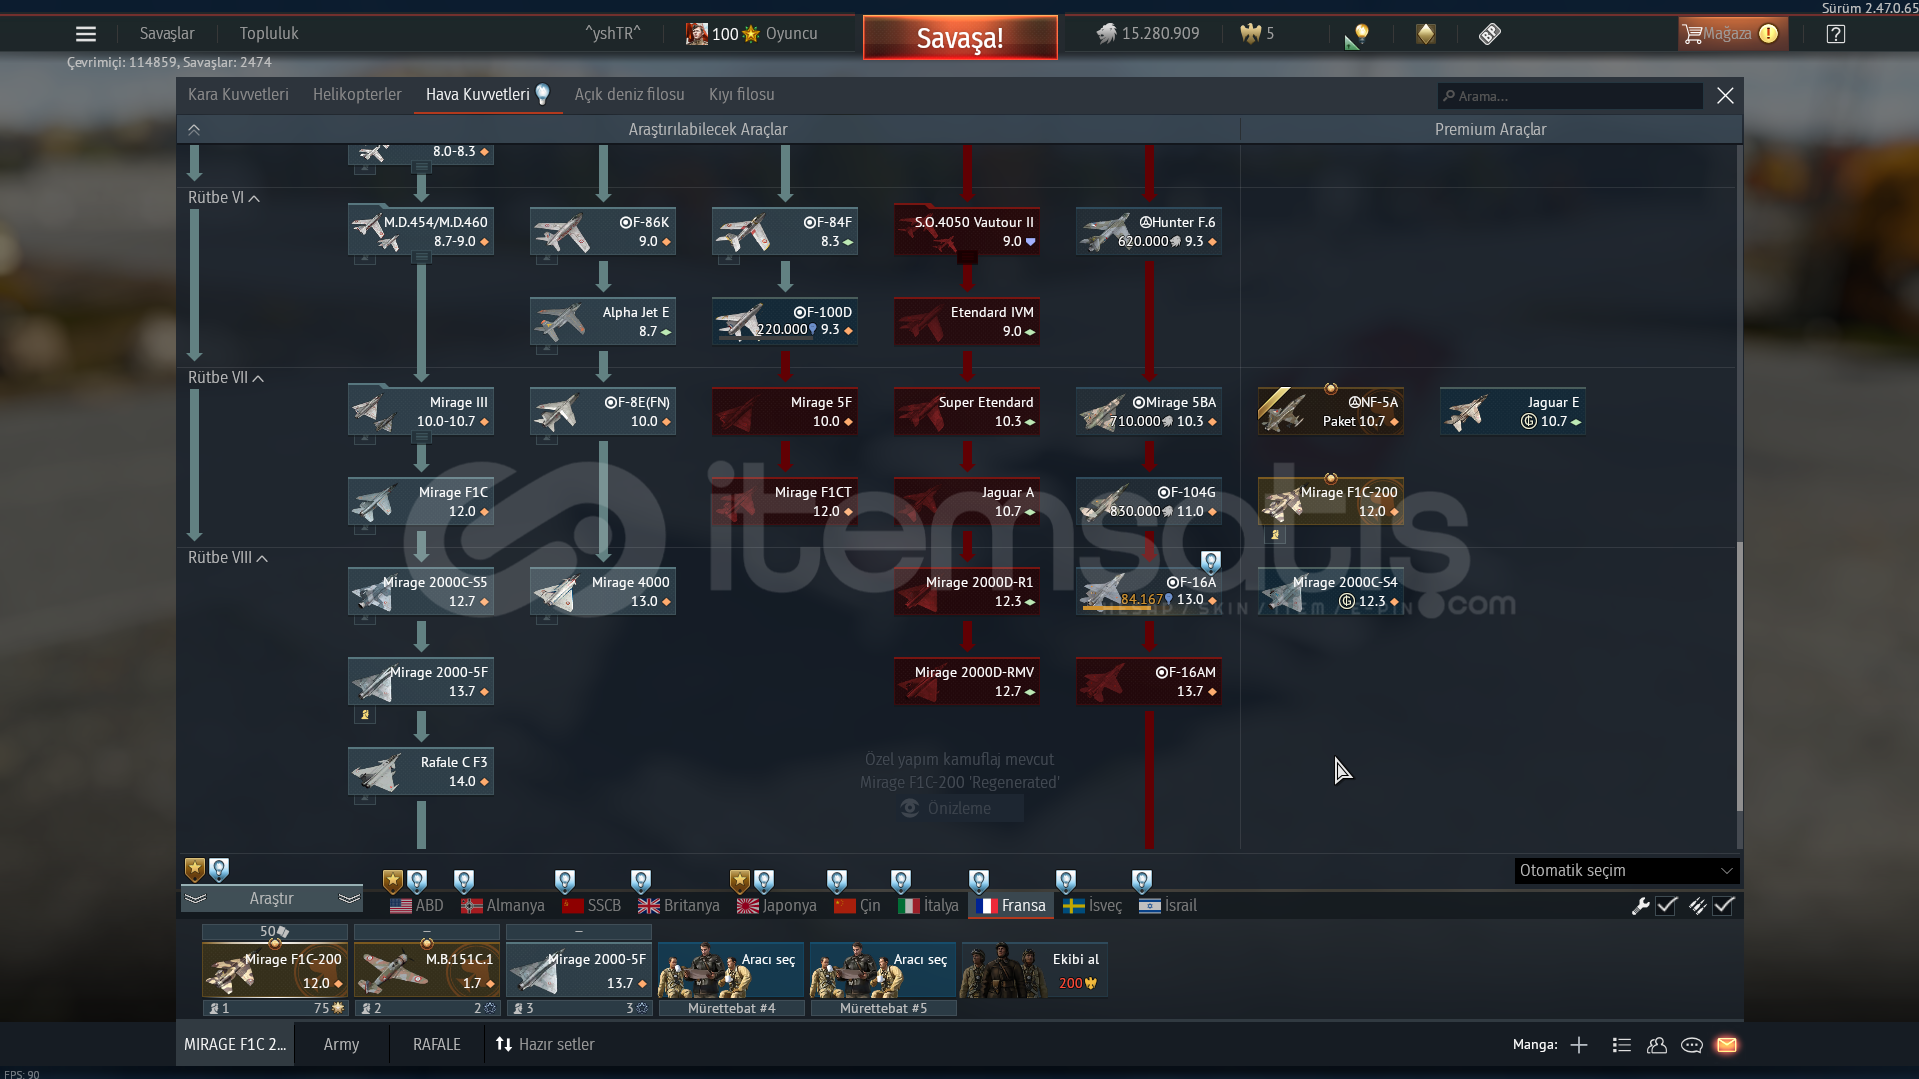Select the SSCB nation tab

pyautogui.click(x=592, y=905)
